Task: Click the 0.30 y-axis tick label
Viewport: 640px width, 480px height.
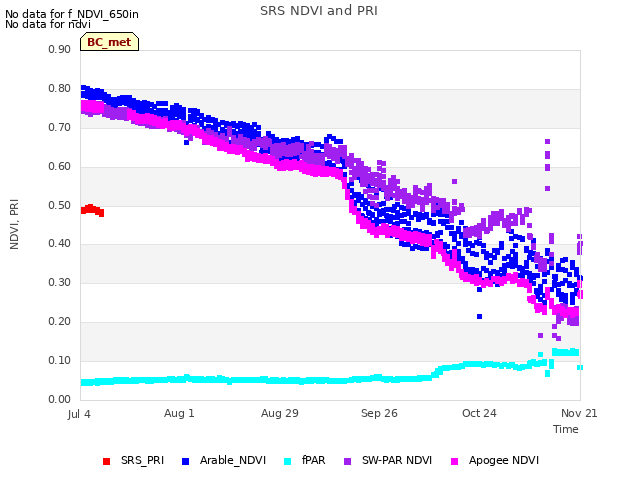Action: coord(60,282)
